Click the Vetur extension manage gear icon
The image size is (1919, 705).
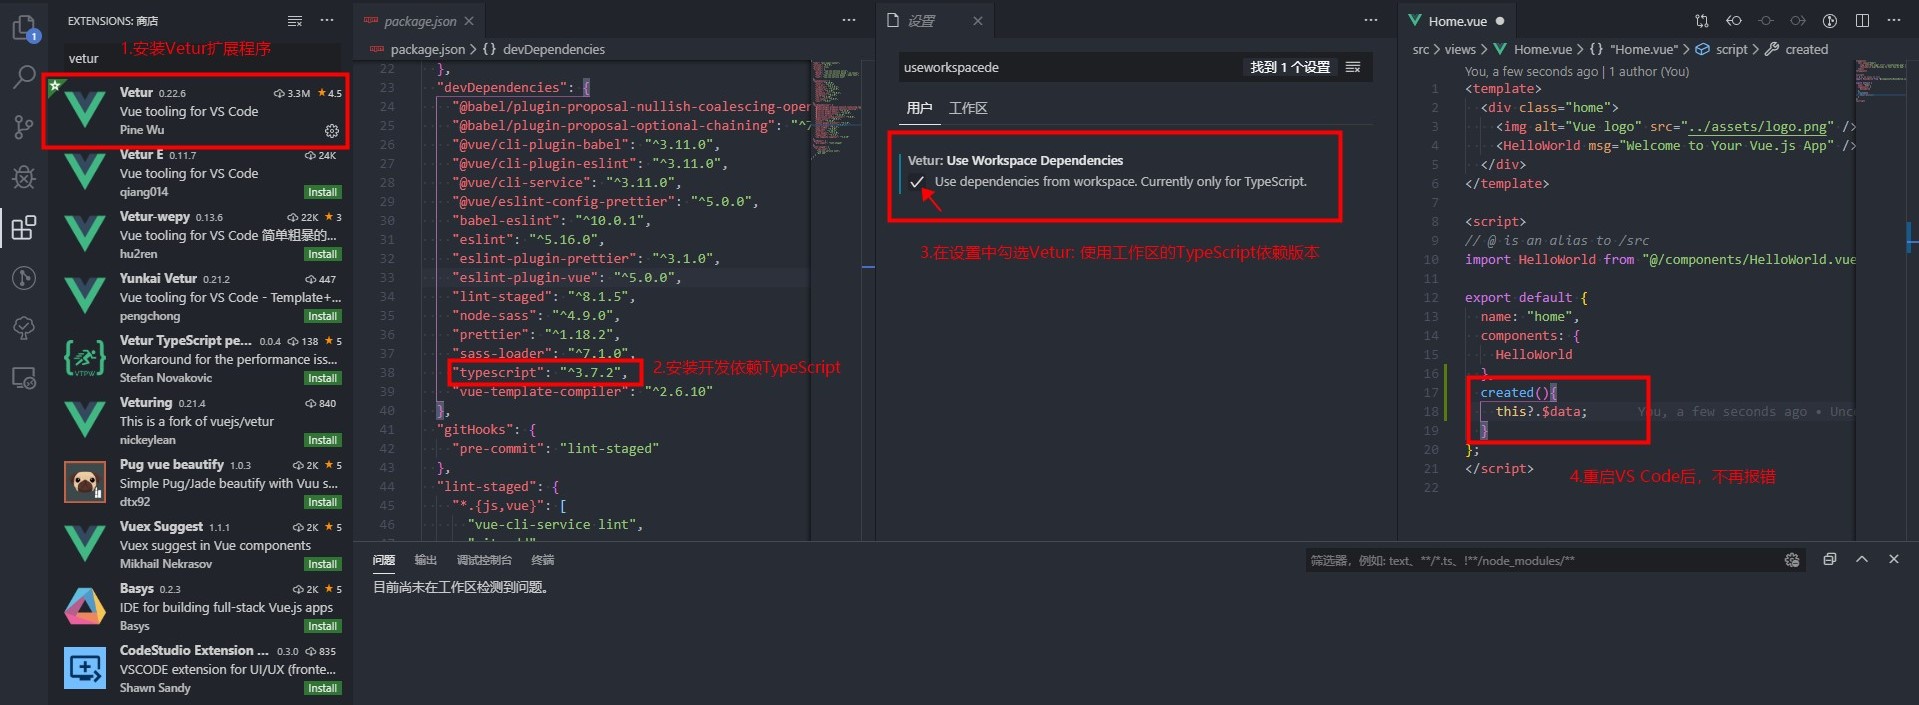point(332,131)
